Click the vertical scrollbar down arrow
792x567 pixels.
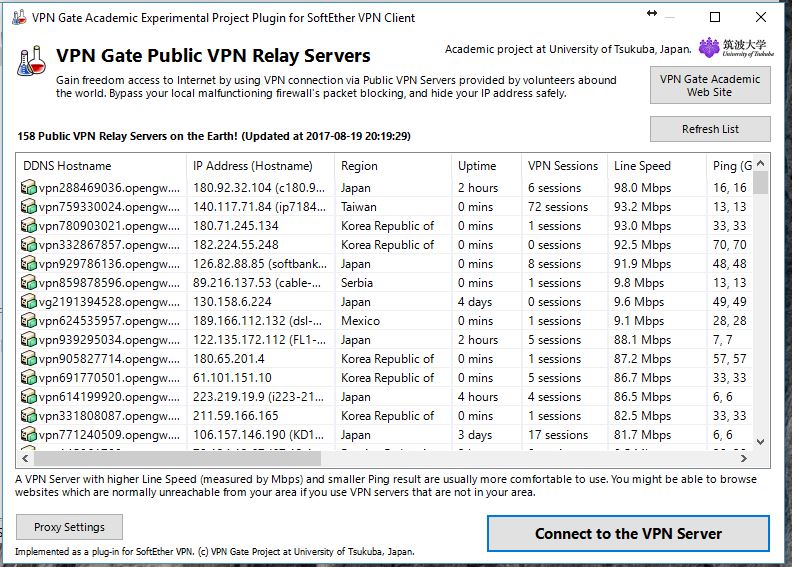pyautogui.click(x=761, y=441)
